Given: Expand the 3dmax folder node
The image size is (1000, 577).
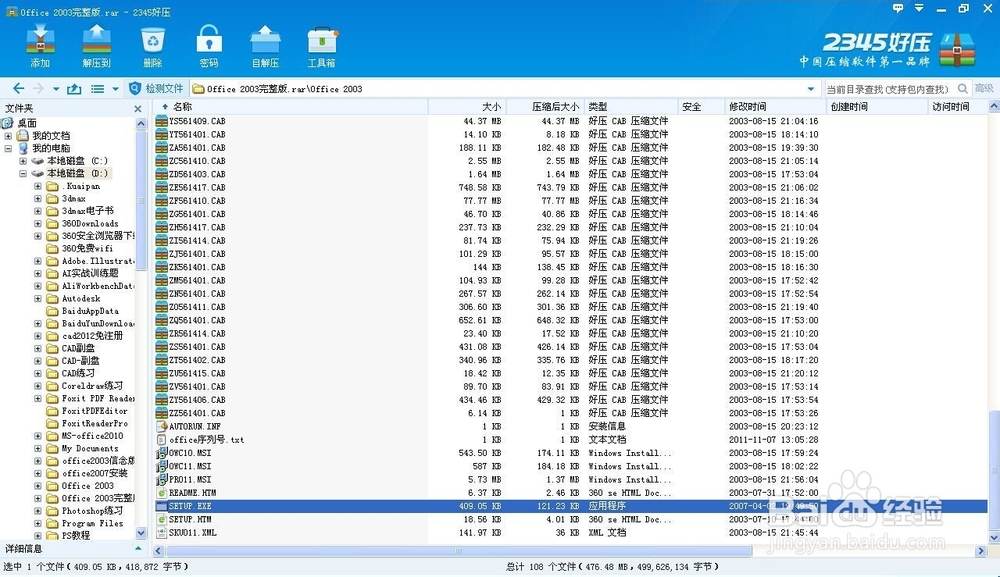Looking at the screenshot, I should (x=38, y=198).
